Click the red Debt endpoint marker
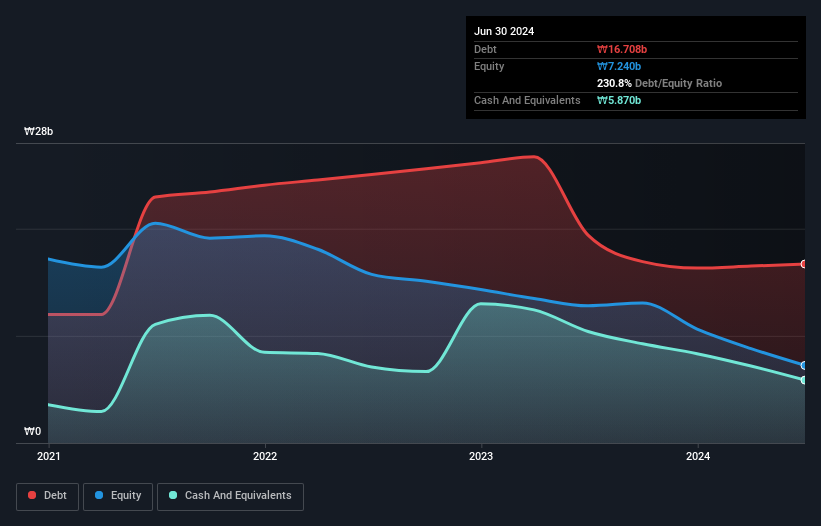This screenshot has height=526, width=821. pyautogui.click(x=804, y=264)
